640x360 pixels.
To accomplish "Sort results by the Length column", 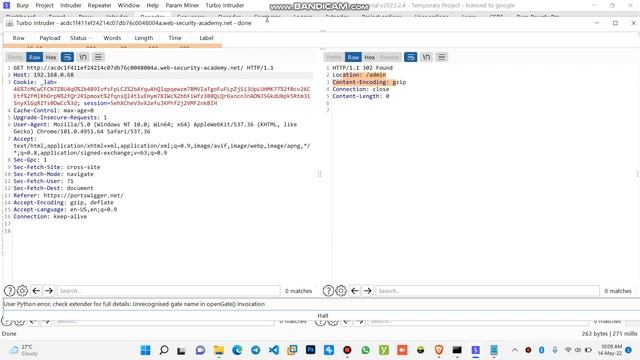I will click(x=144, y=38).
